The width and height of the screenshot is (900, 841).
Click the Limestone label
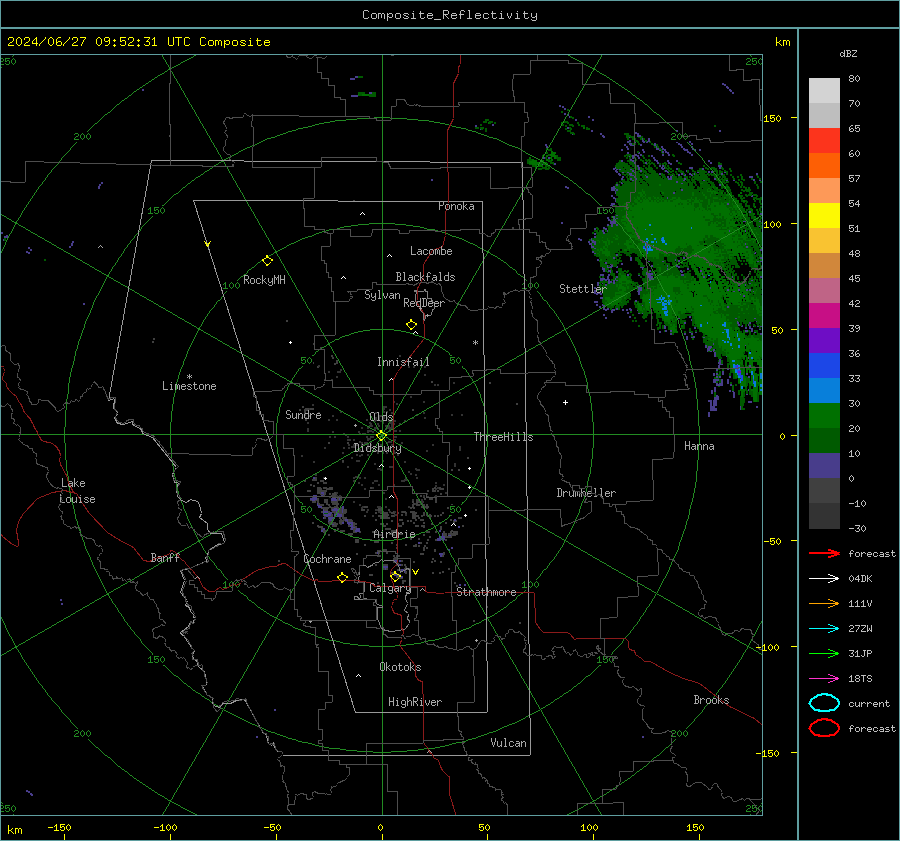click(189, 386)
